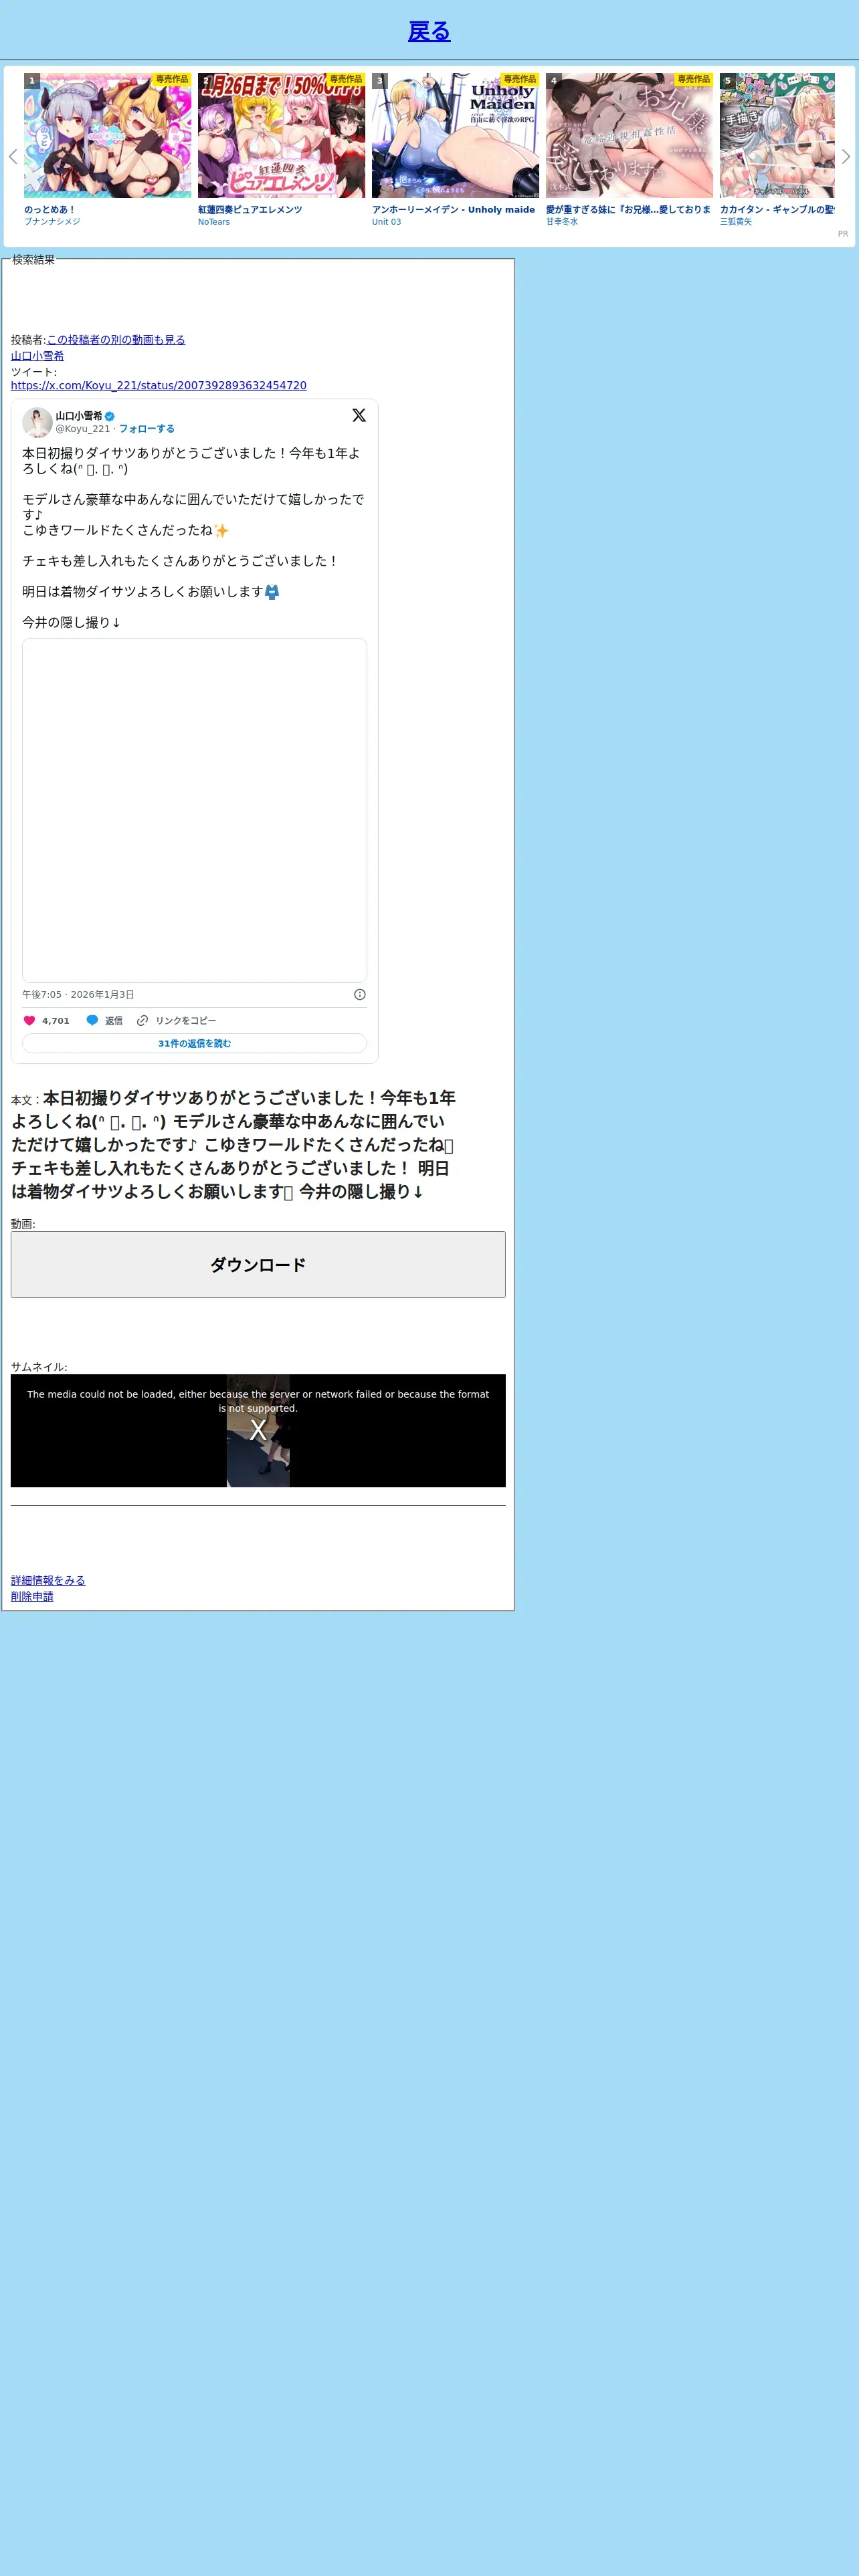Click the 愛が重すぎる妹に title link
Image resolution: width=859 pixels, height=2576 pixels.
628,210
